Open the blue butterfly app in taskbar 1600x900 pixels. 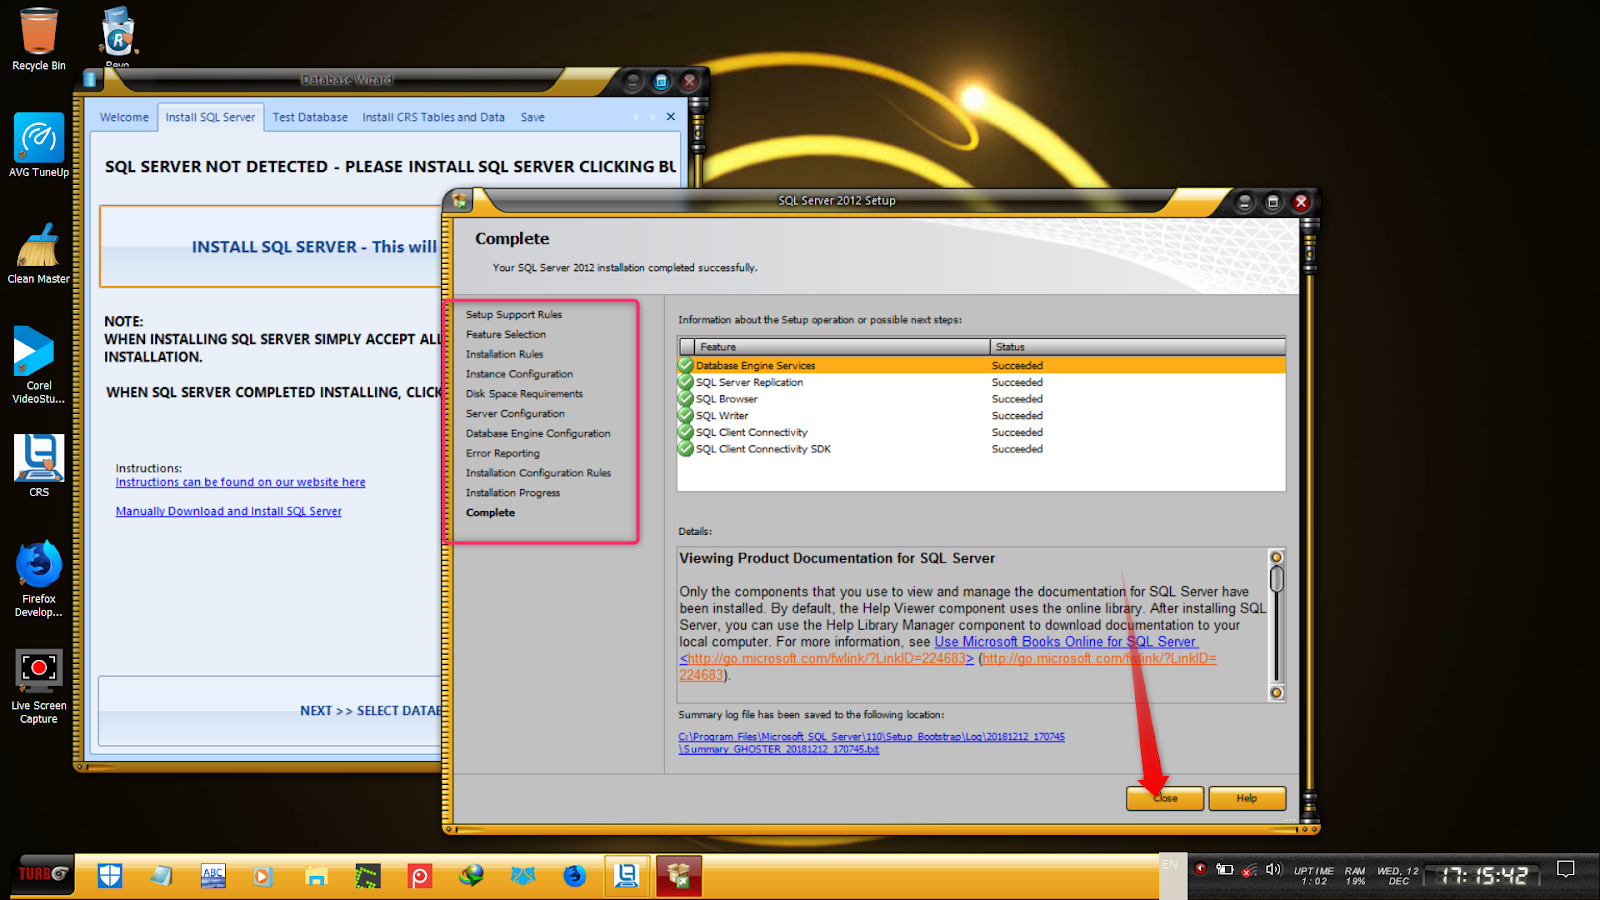pyautogui.click(x=523, y=876)
